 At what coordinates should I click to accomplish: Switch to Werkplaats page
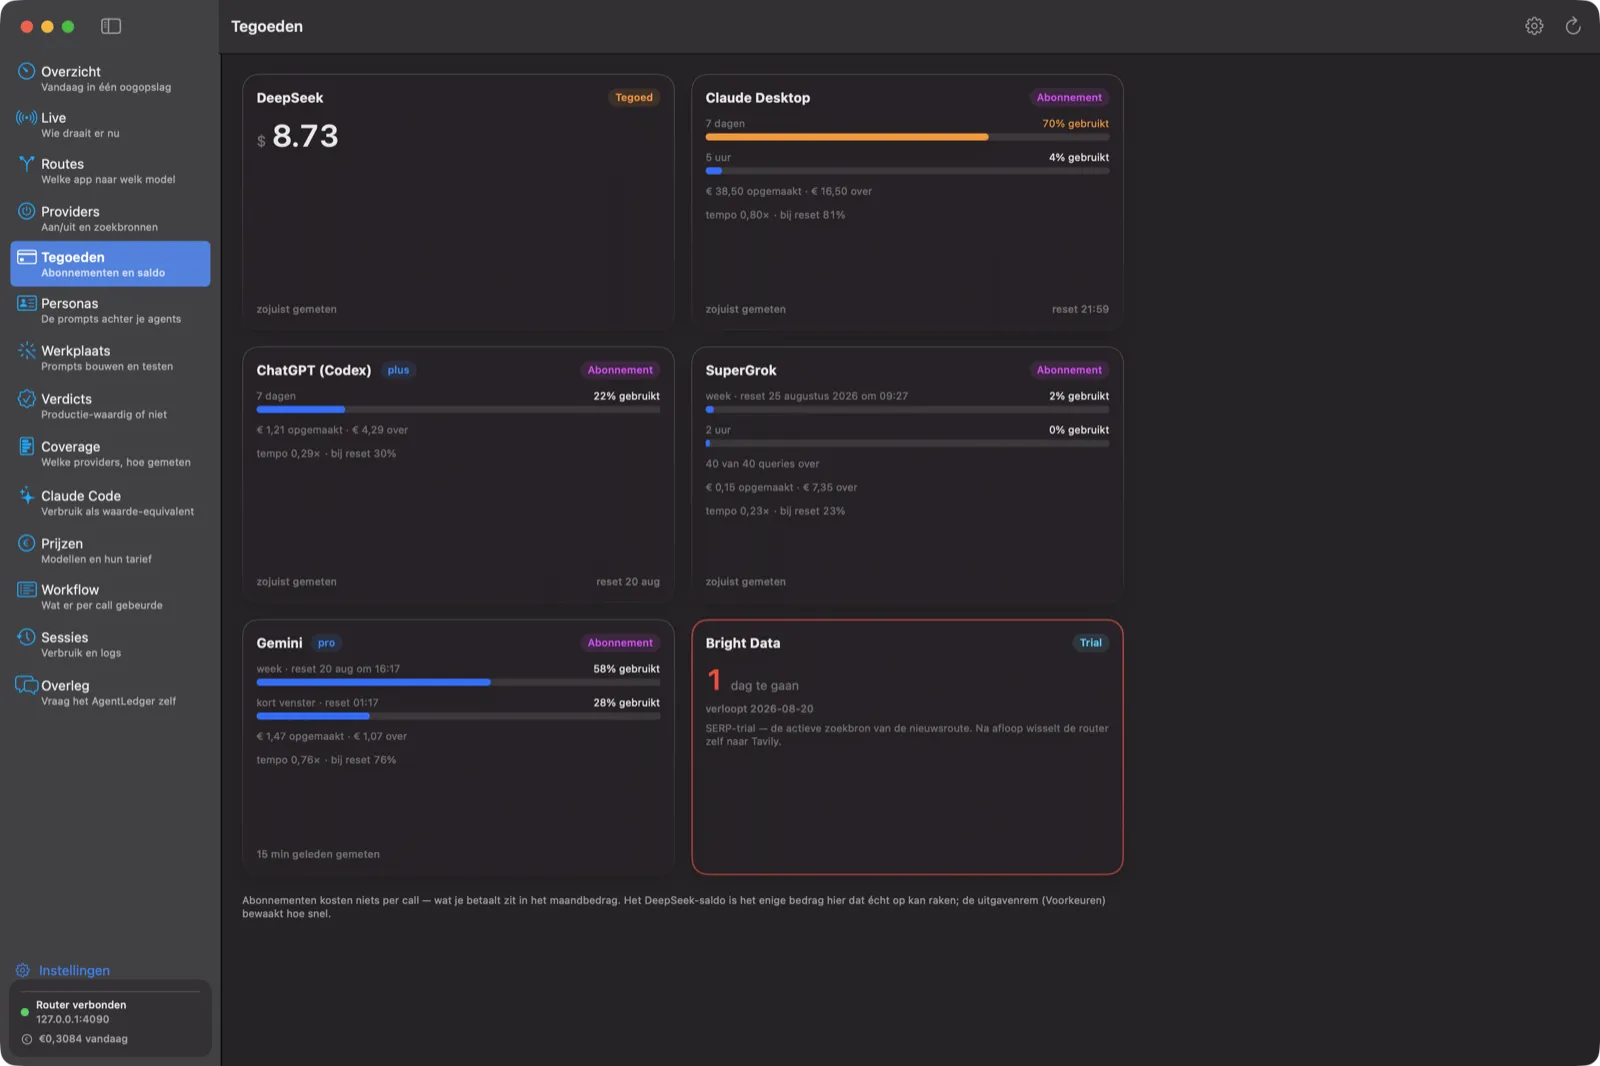click(x=110, y=358)
